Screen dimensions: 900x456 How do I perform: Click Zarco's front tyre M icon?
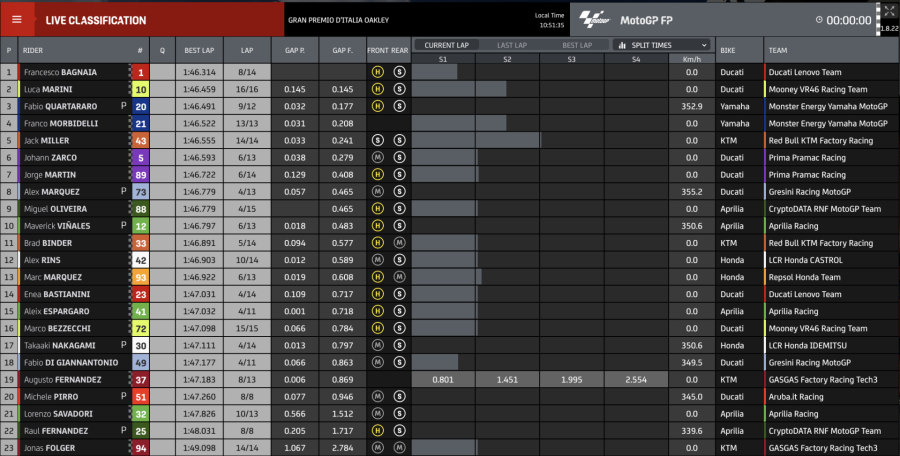[x=378, y=157]
